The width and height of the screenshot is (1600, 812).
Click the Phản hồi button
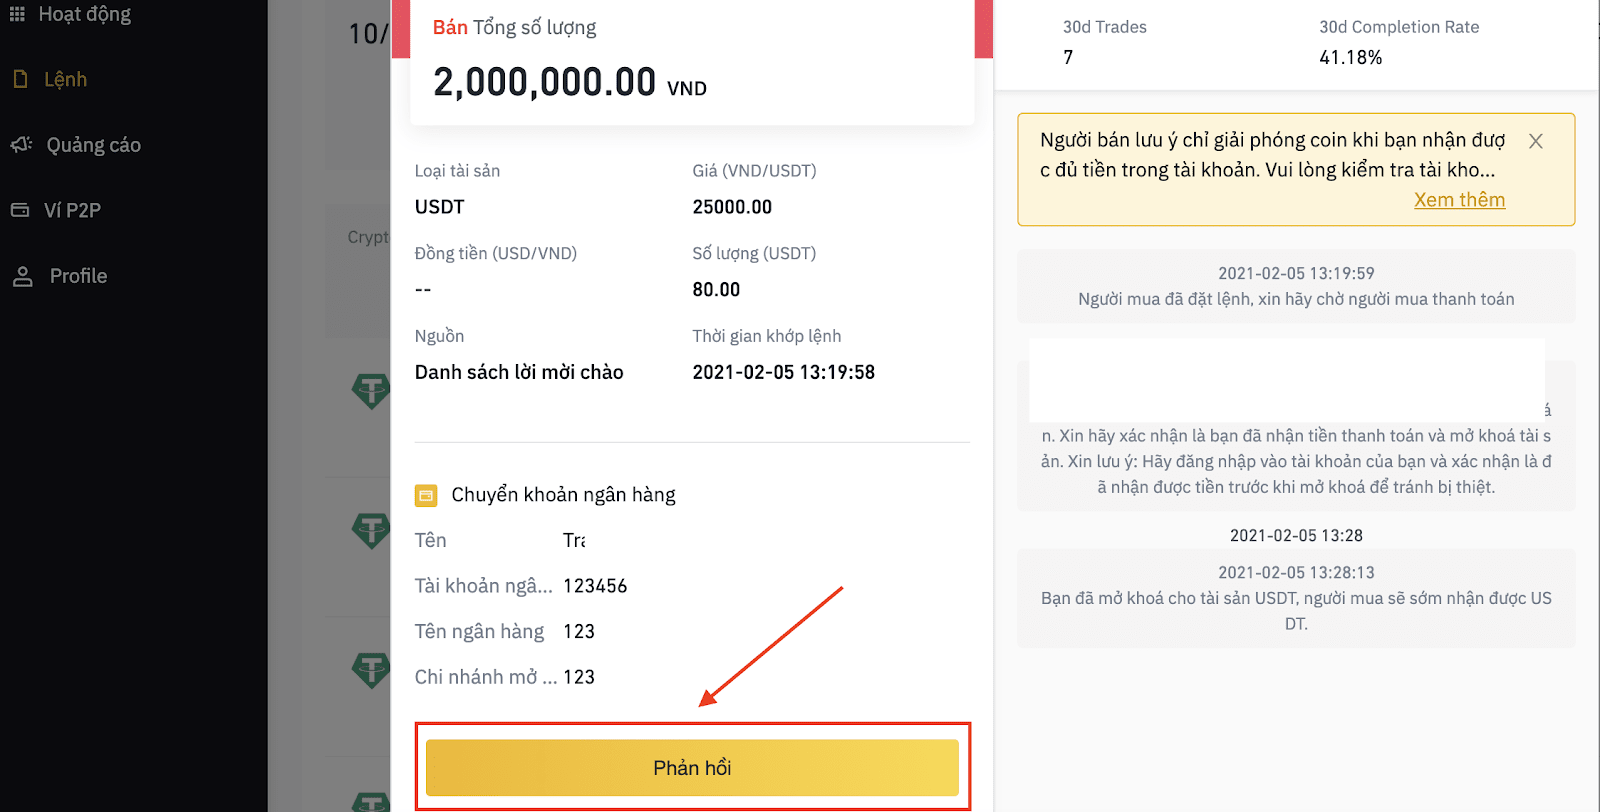(x=692, y=768)
